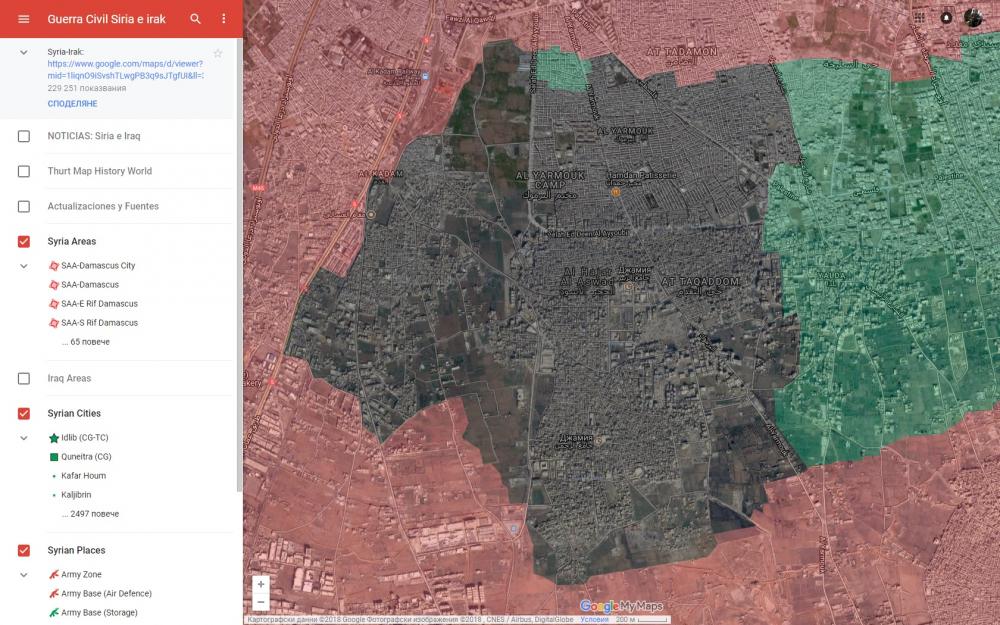Screen dimensions: 1000x625
Task: Click the СПОДЕЛЯНЕ share link
Action: point(72,104)
